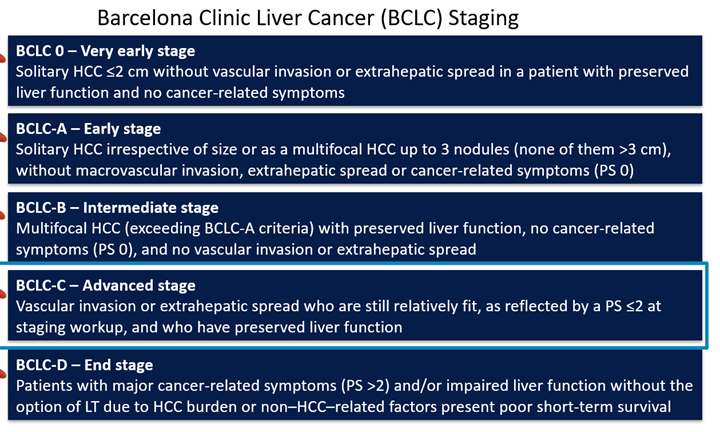Click the red arrow beside BCLC-B
Viewport: 720px width, 432px height.
2,215
